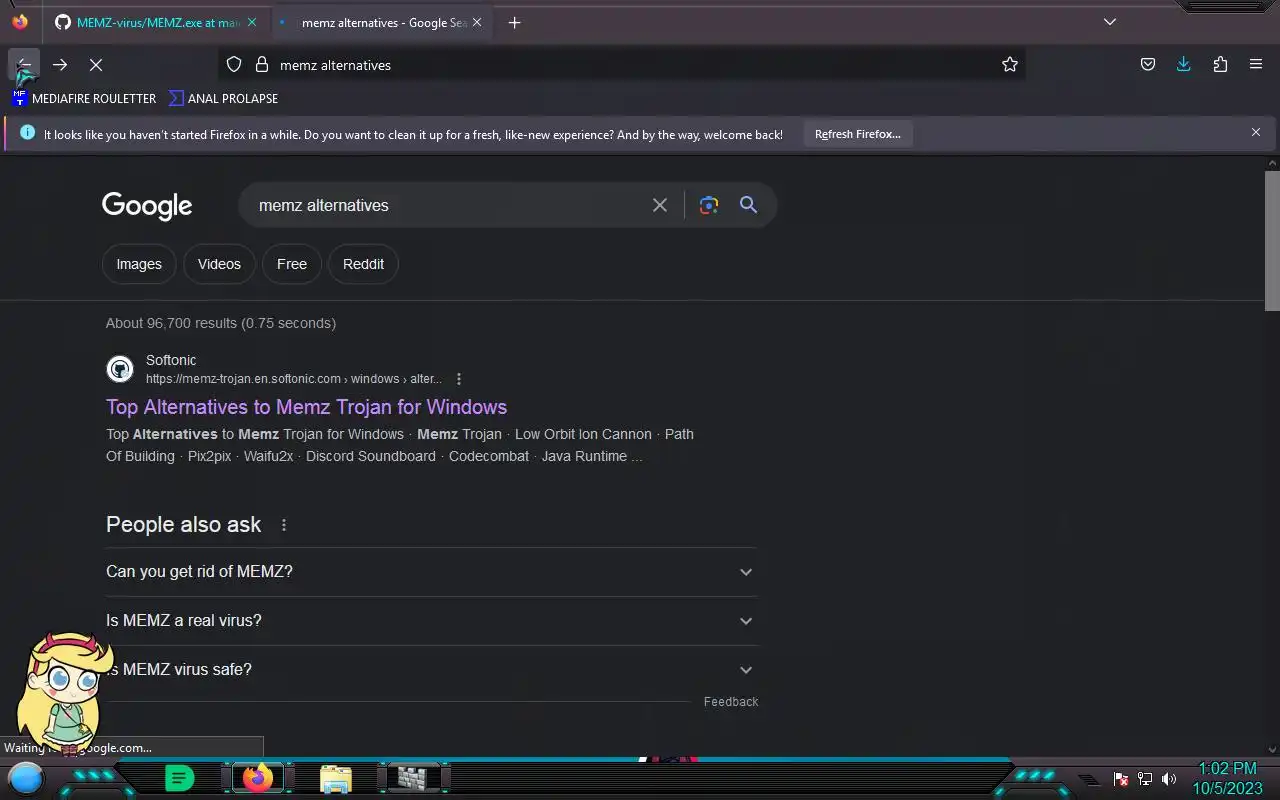Viewport: 1280px width, 800px height.
Task: Filter results by Videos
Action: pos(219,264)
